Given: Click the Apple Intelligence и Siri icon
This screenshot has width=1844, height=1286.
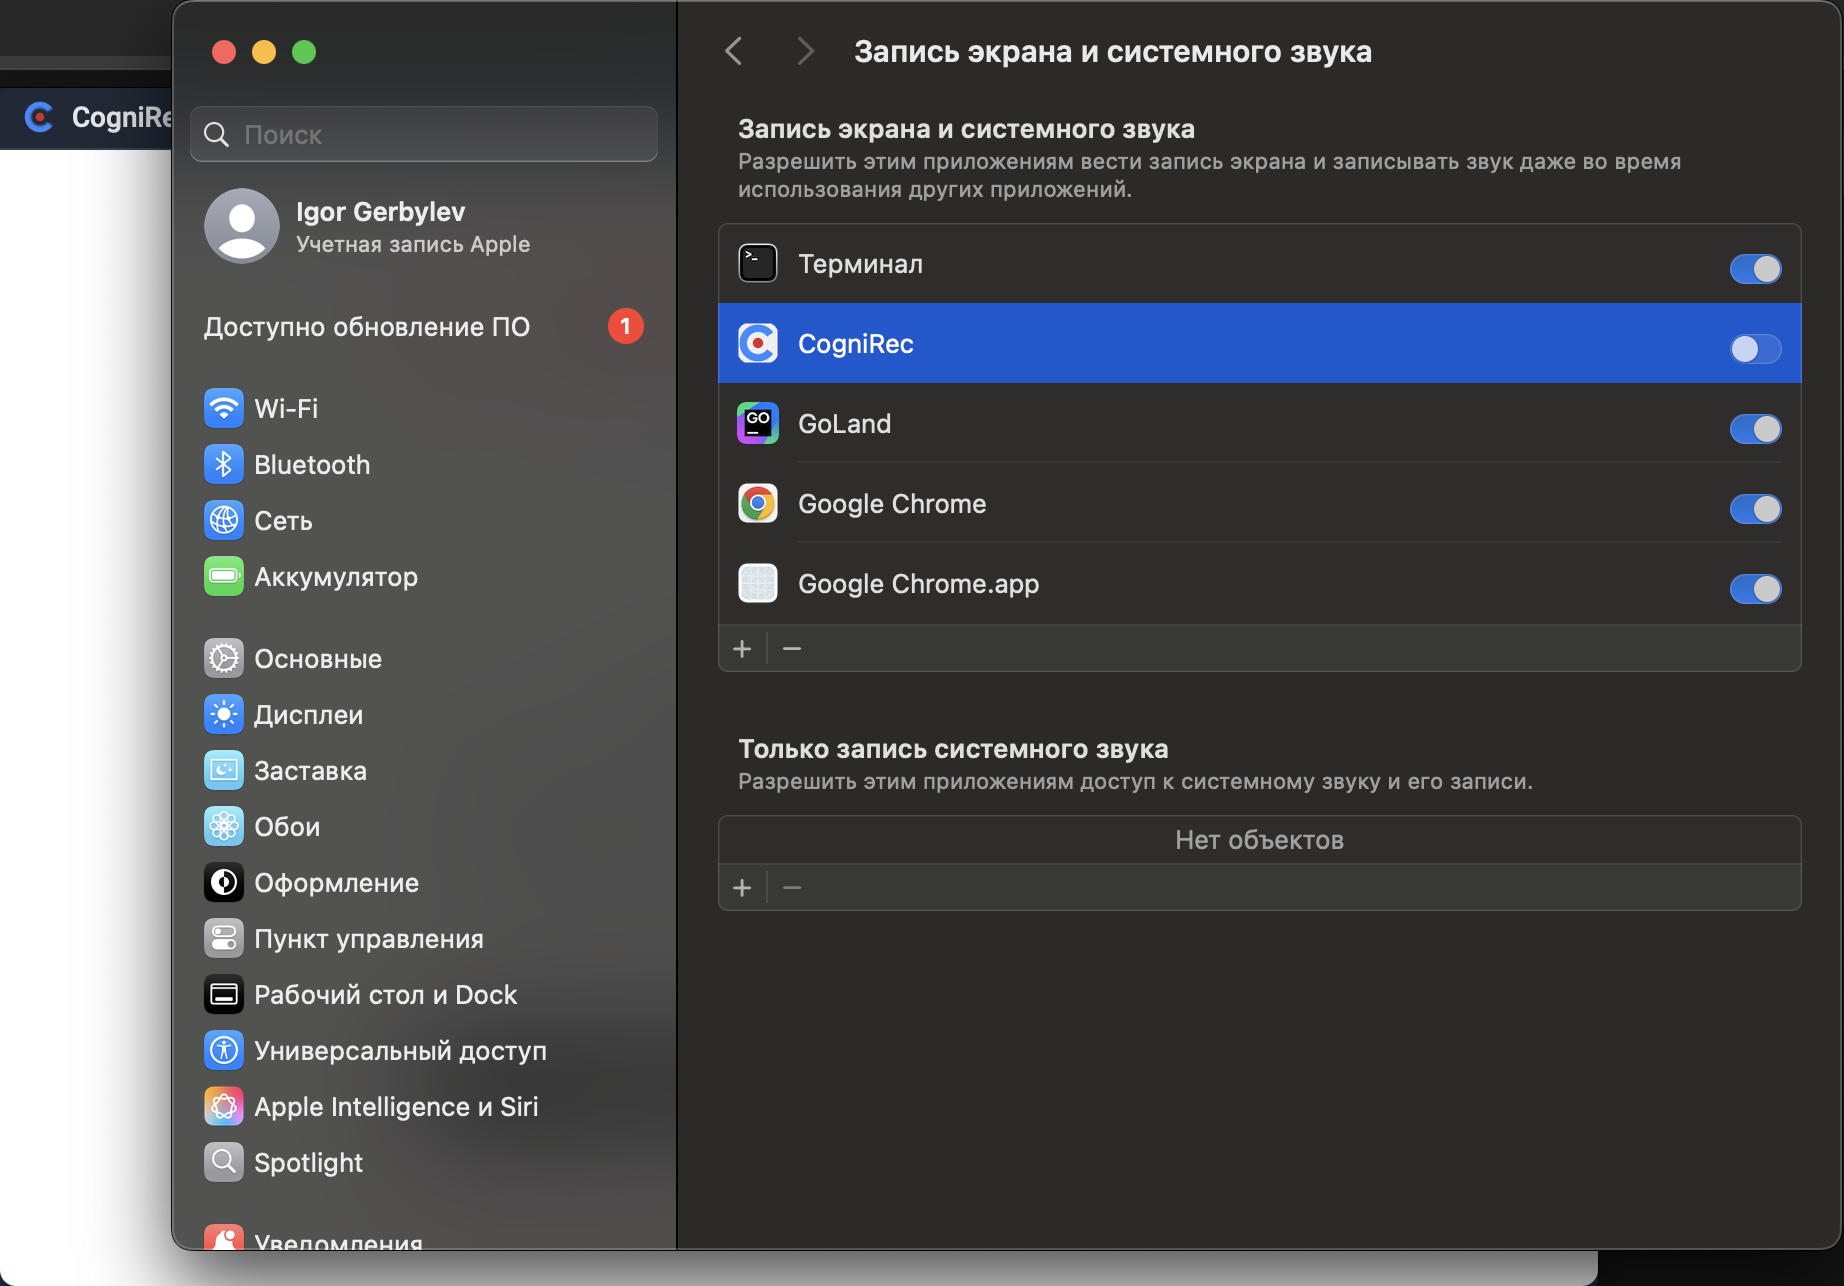Looking at the screenshot, I should (223, 1106).
